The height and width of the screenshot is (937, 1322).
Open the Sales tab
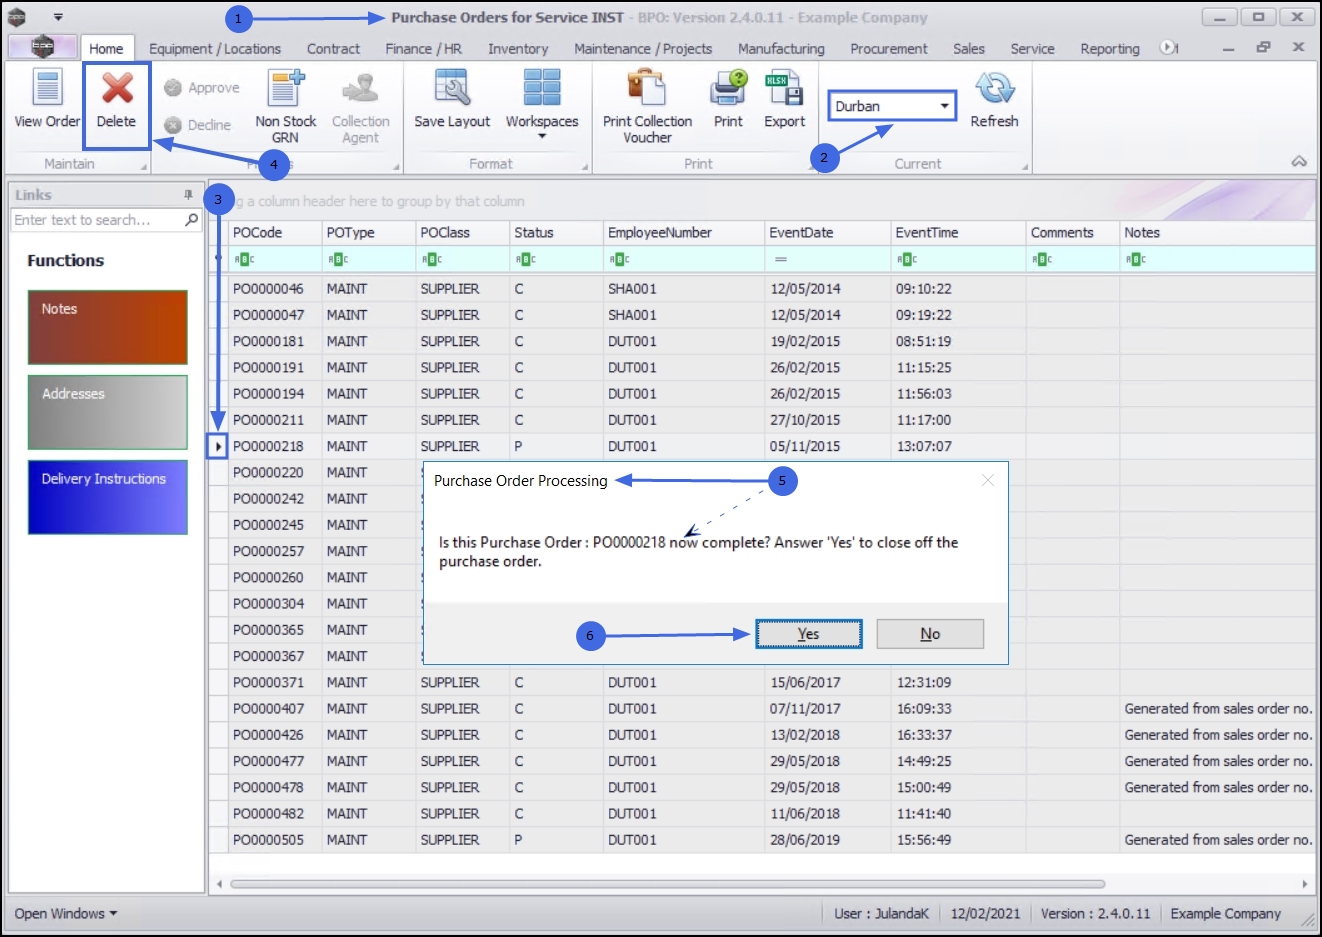(968, 48)
